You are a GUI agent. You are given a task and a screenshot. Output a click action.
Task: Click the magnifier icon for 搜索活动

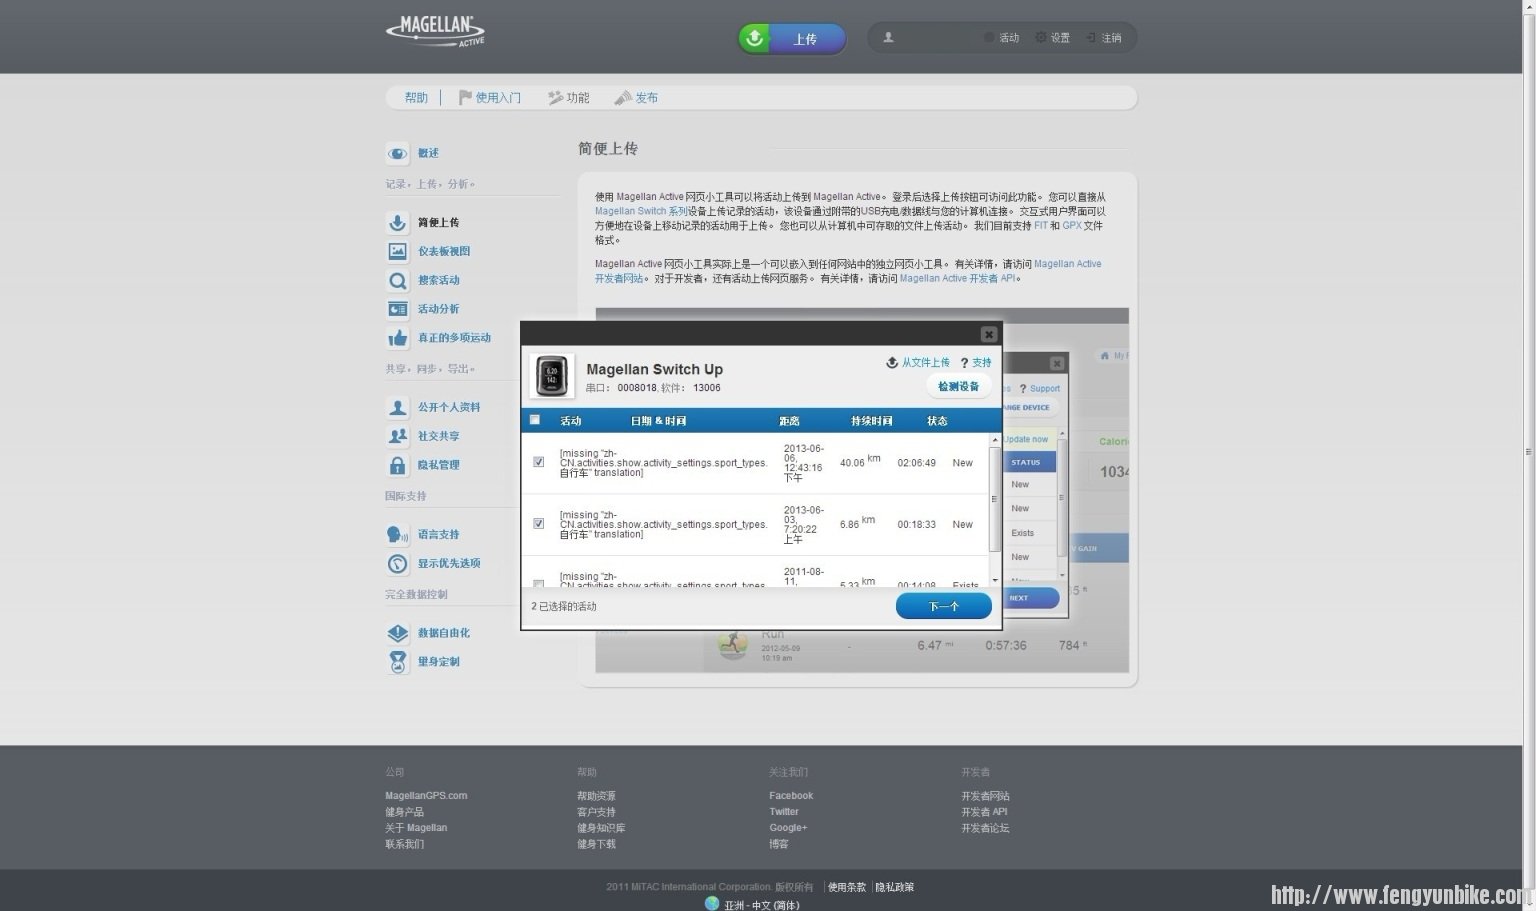coord(398,281)
